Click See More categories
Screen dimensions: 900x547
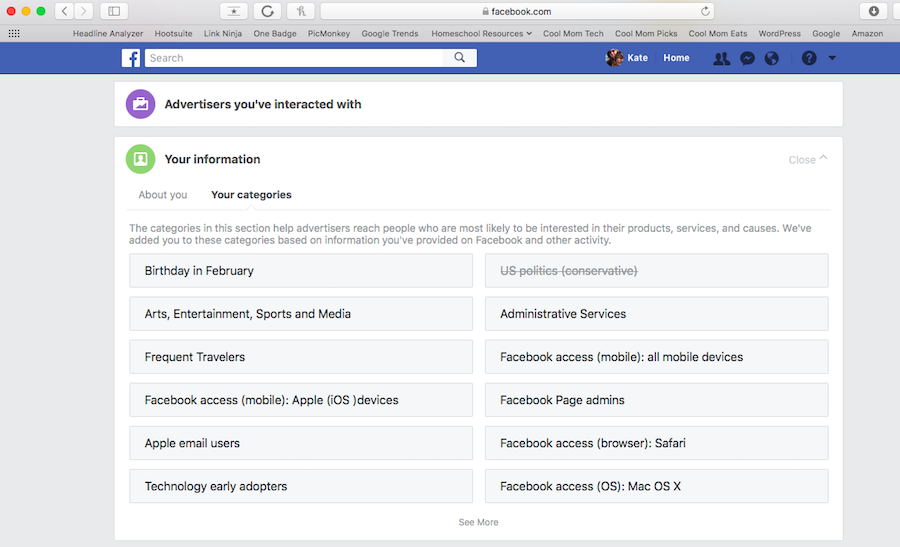pos(478,522)
